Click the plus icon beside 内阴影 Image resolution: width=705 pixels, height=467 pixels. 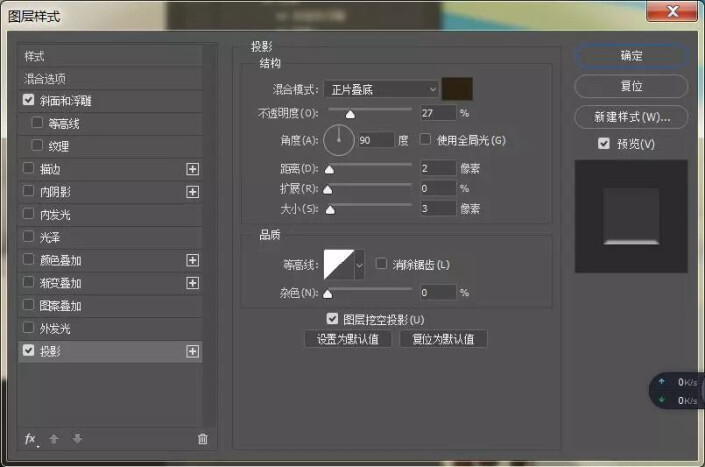pyautogui.click(x=193, y=191)
